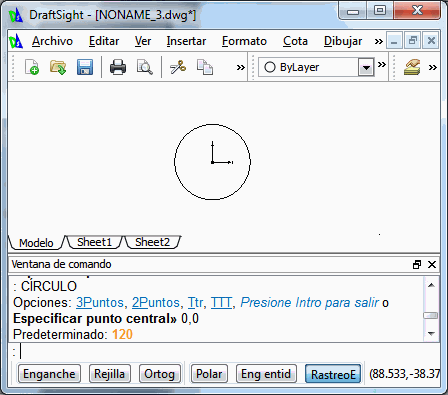Toggle Polar tracking mode
The height and width of the screenshot is (395, 448).
pyautogui.click(x=209, y=374)
